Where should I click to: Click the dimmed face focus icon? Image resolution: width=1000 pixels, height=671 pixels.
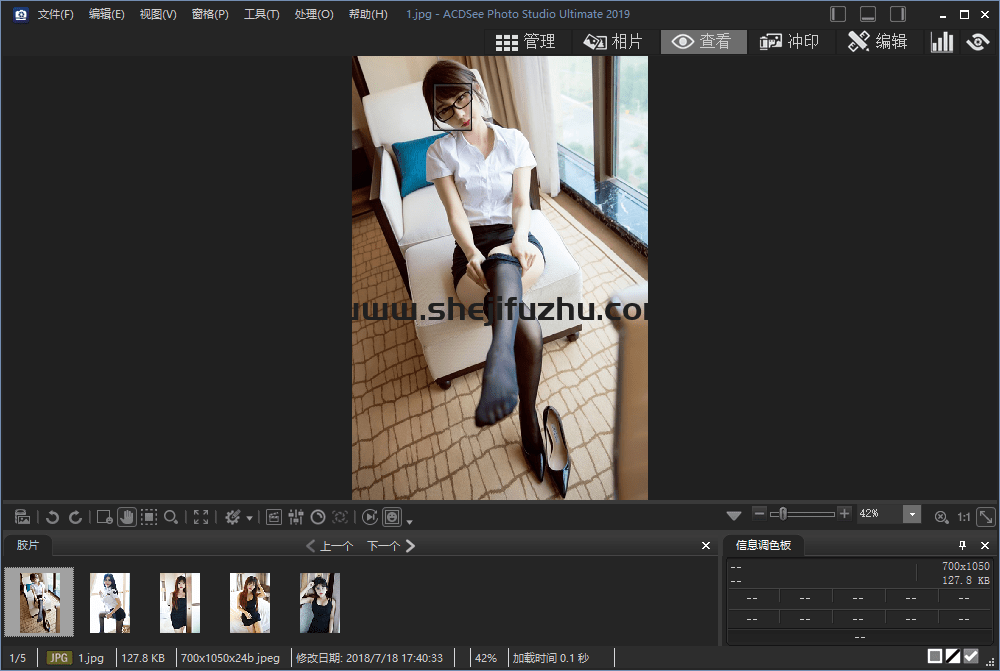point(341,517)
